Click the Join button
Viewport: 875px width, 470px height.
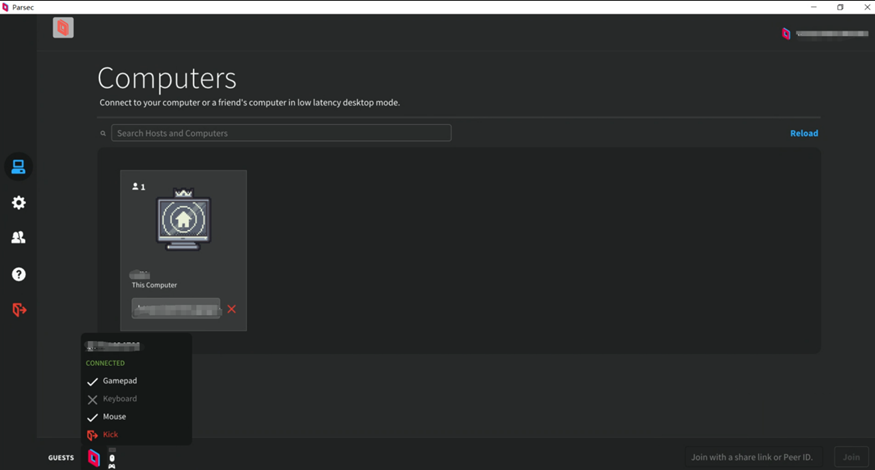coord(851,457)
